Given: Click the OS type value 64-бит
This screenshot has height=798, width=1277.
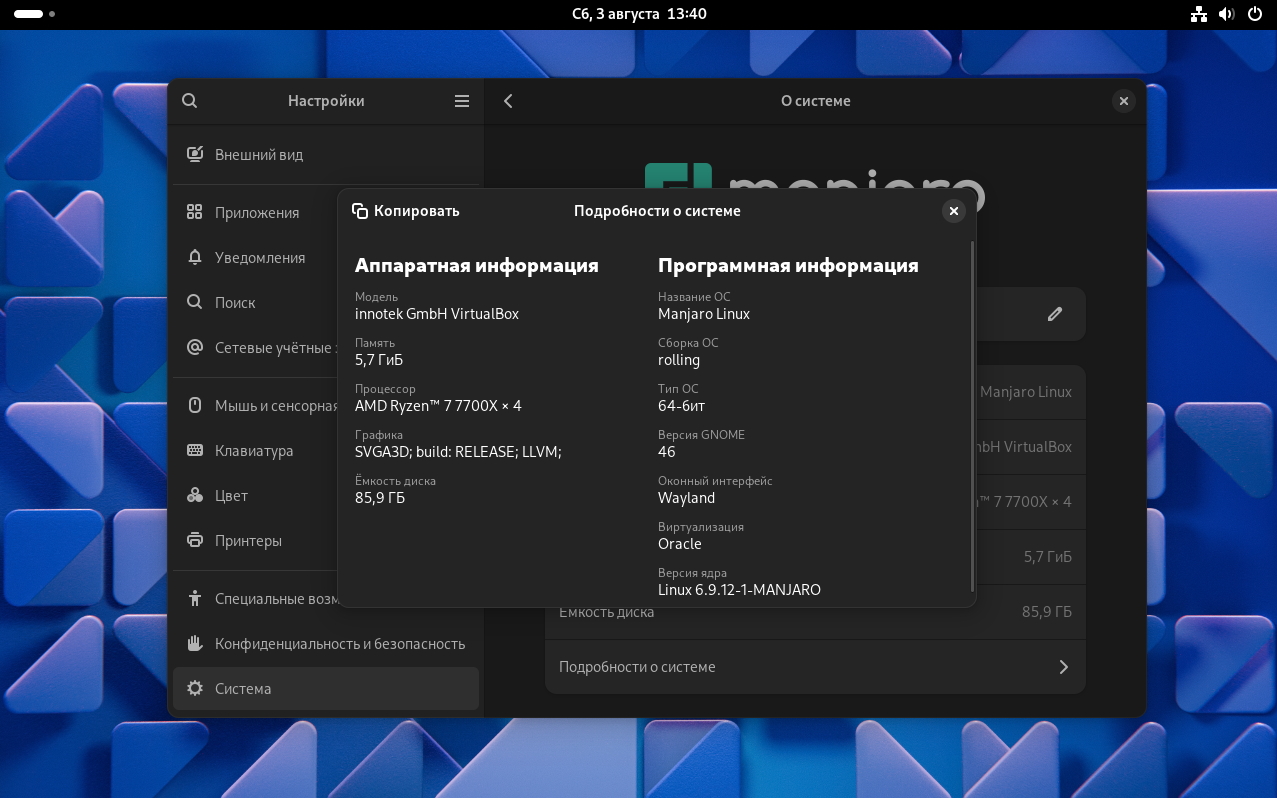Looking at the screenshot, I should [681, 406].
